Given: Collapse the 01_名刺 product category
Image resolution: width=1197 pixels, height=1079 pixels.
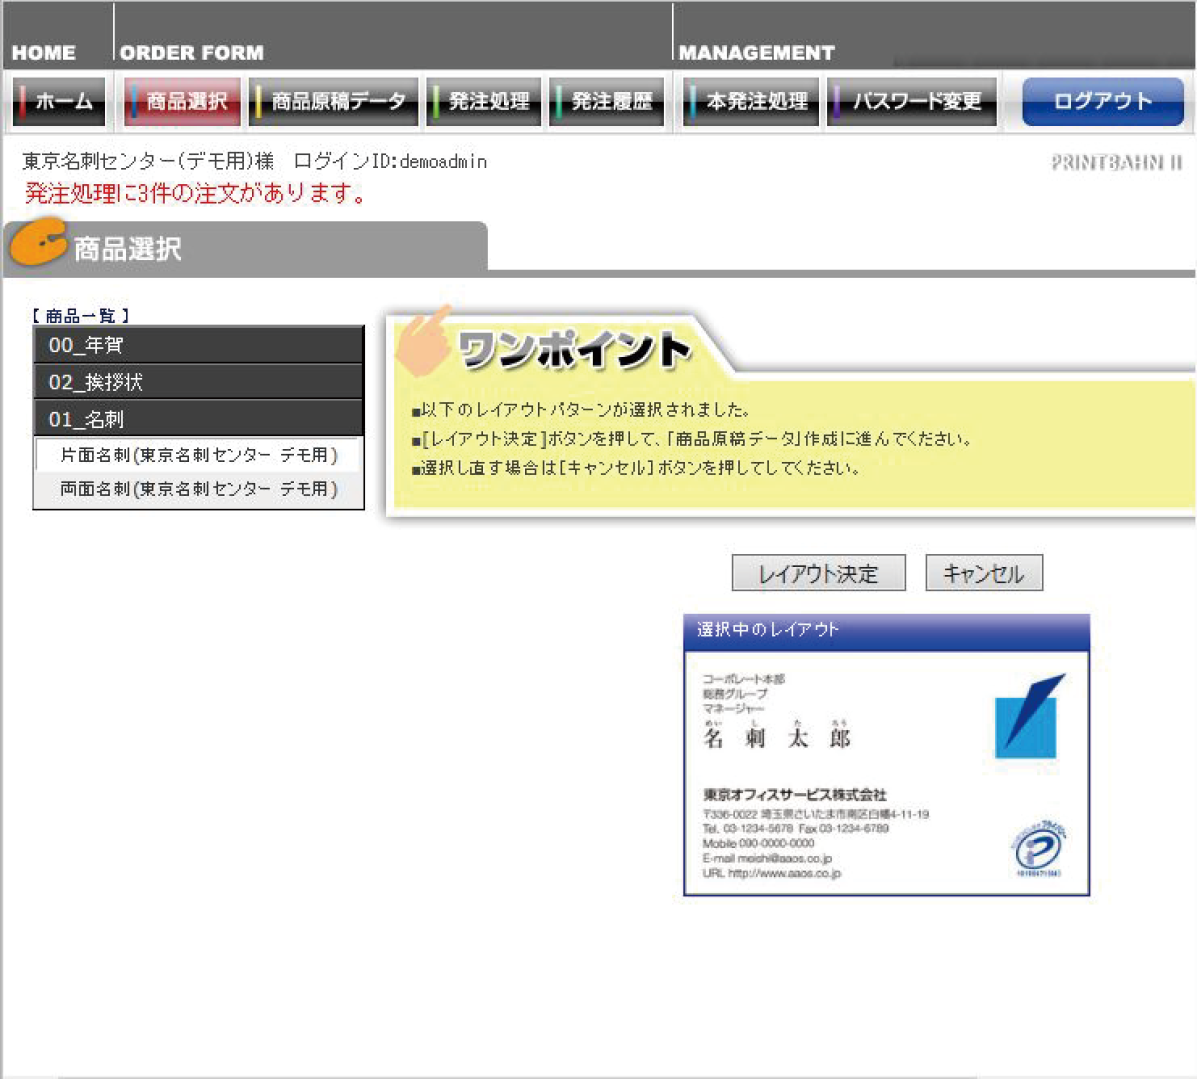Looking at the screenshot, I should (198, 419).
